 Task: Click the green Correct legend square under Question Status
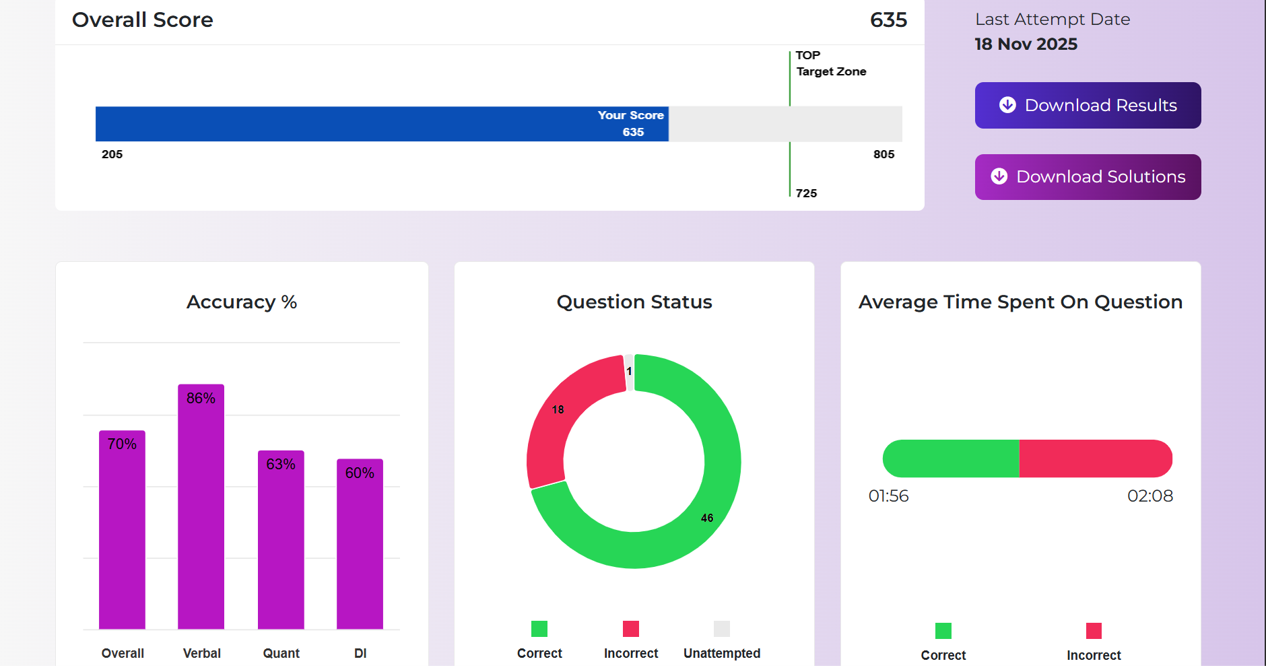[539, 629]
